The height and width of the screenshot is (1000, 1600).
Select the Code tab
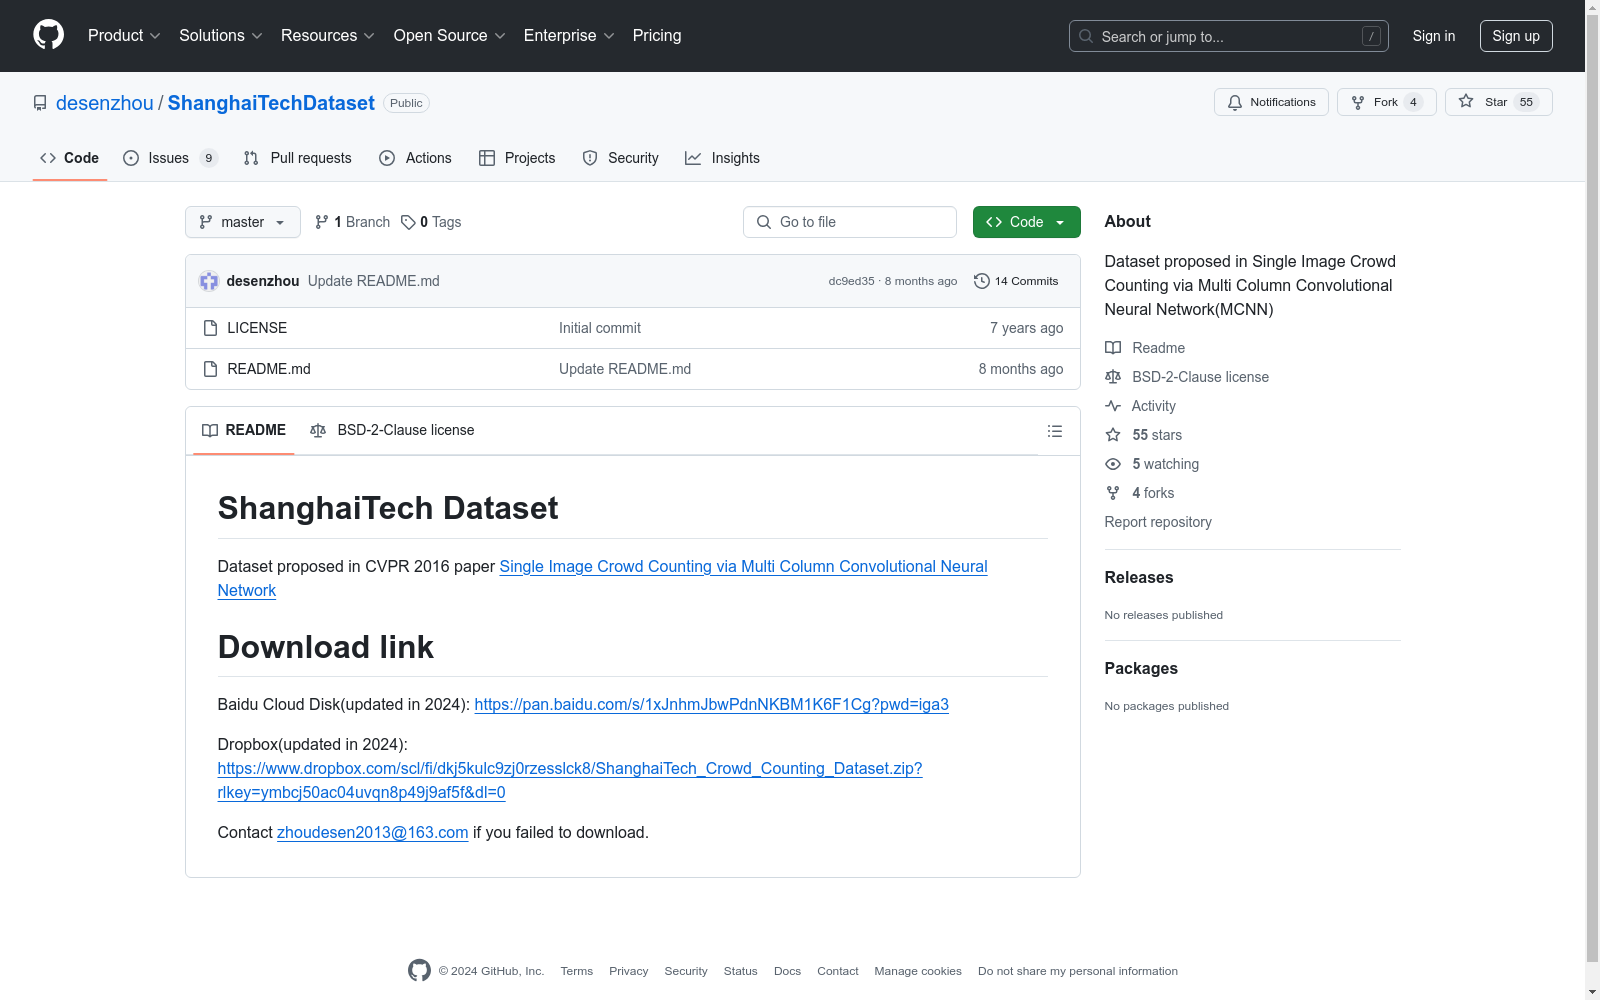(x=70, y=158)
